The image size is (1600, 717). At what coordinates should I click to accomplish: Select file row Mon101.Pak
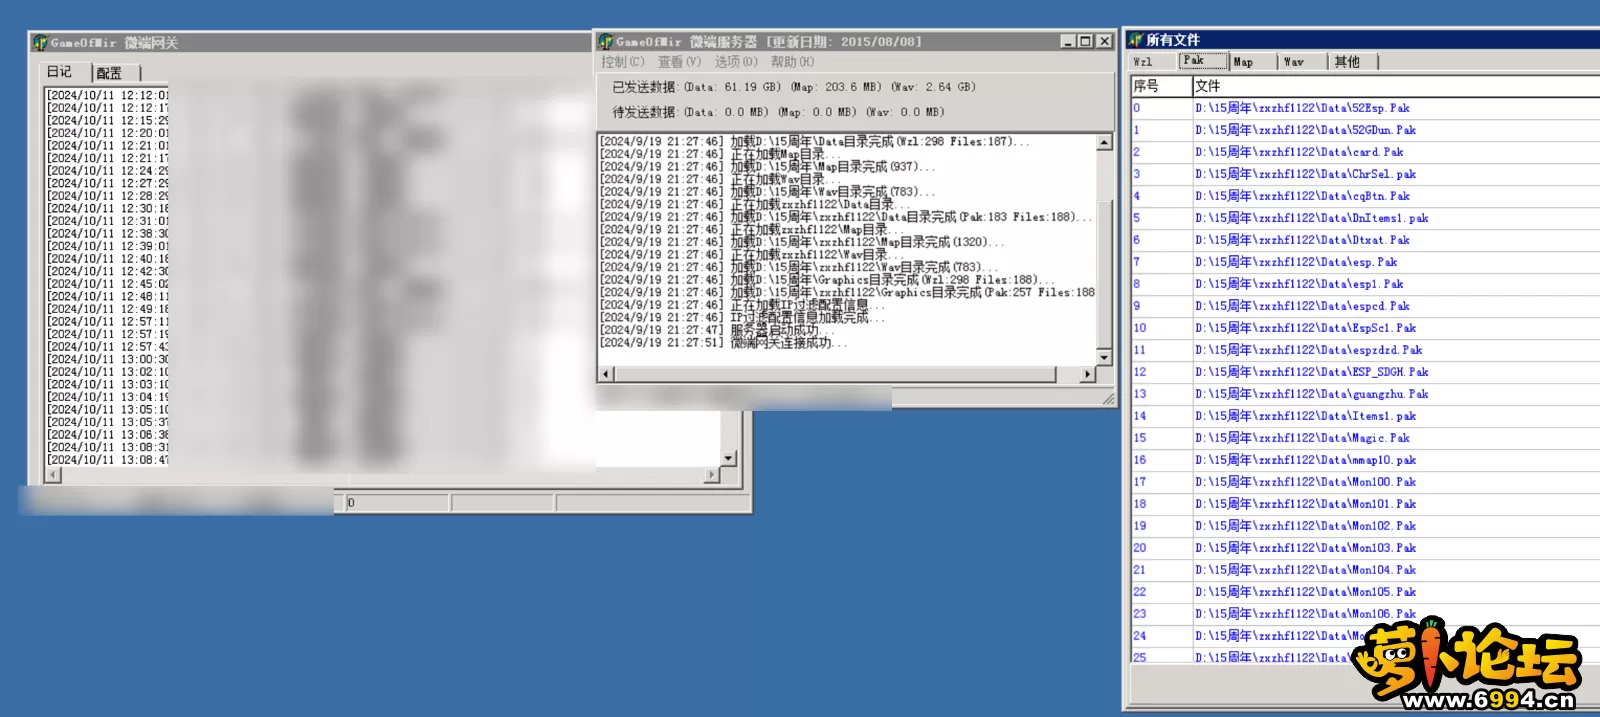(x=1365, y=504)
